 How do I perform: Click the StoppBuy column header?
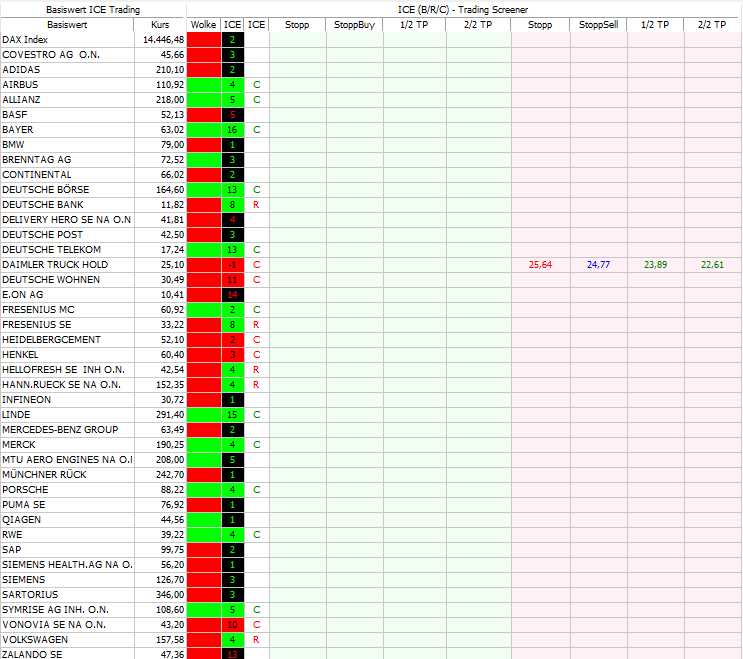354,25
